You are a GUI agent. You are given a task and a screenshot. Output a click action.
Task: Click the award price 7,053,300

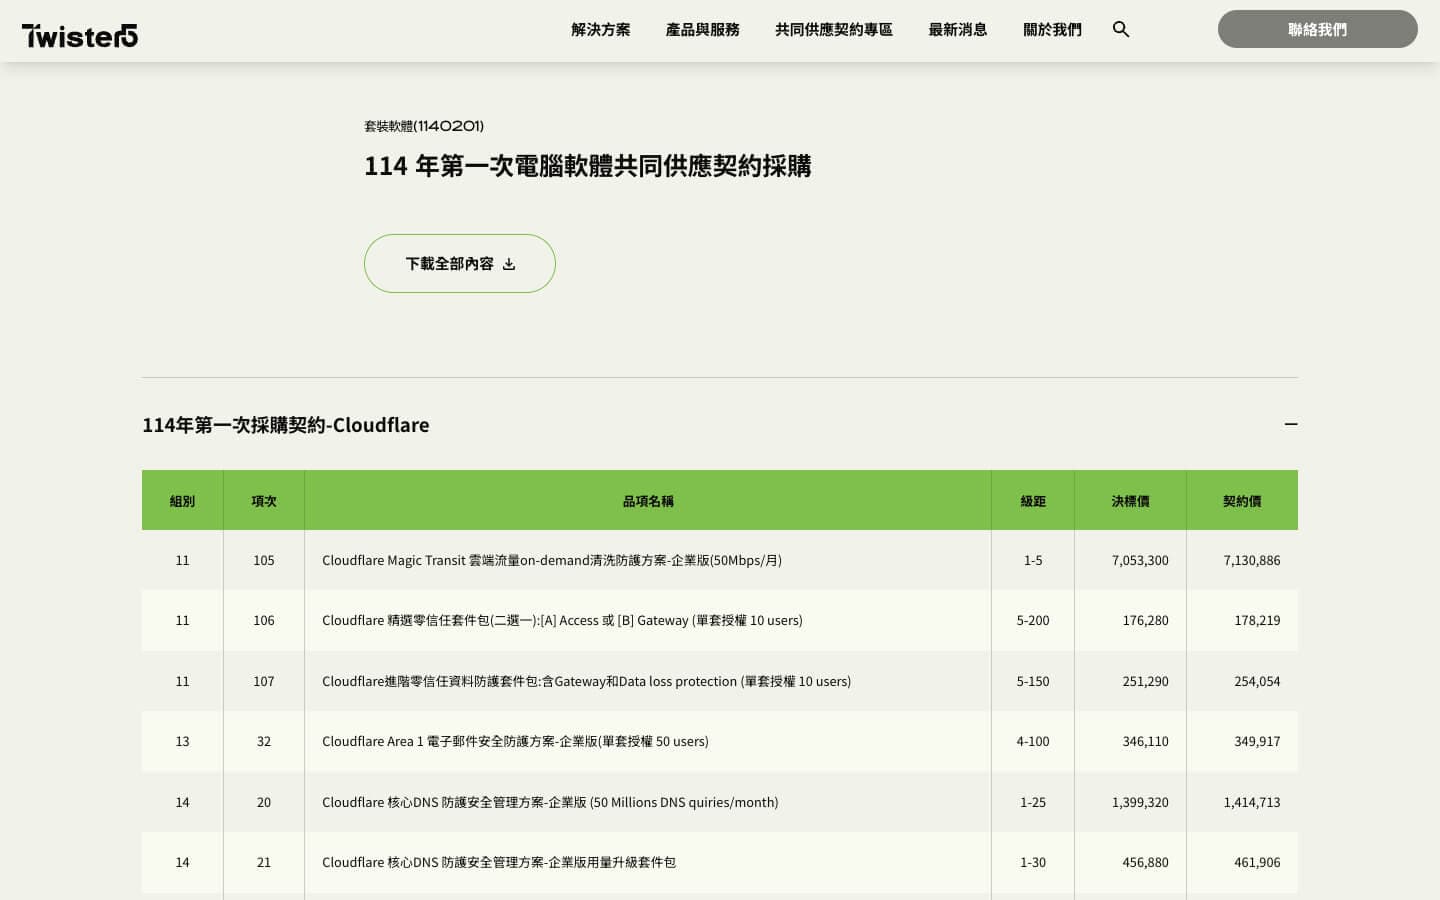1140,560
